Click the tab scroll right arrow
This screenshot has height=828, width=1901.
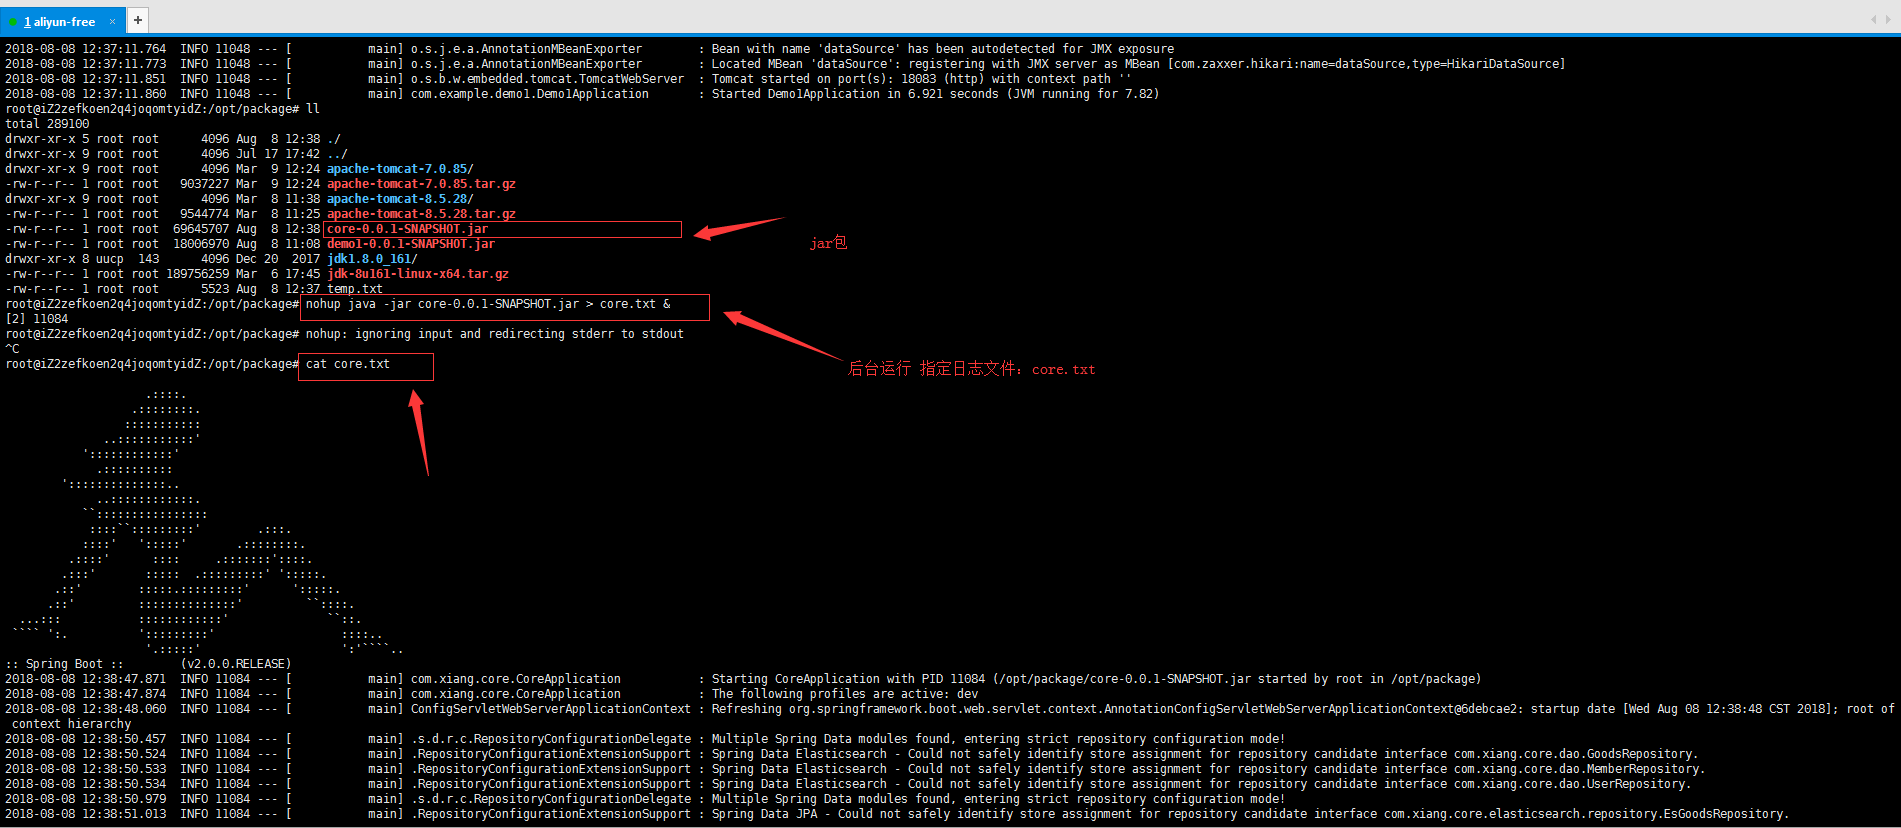coord(1888,19)
